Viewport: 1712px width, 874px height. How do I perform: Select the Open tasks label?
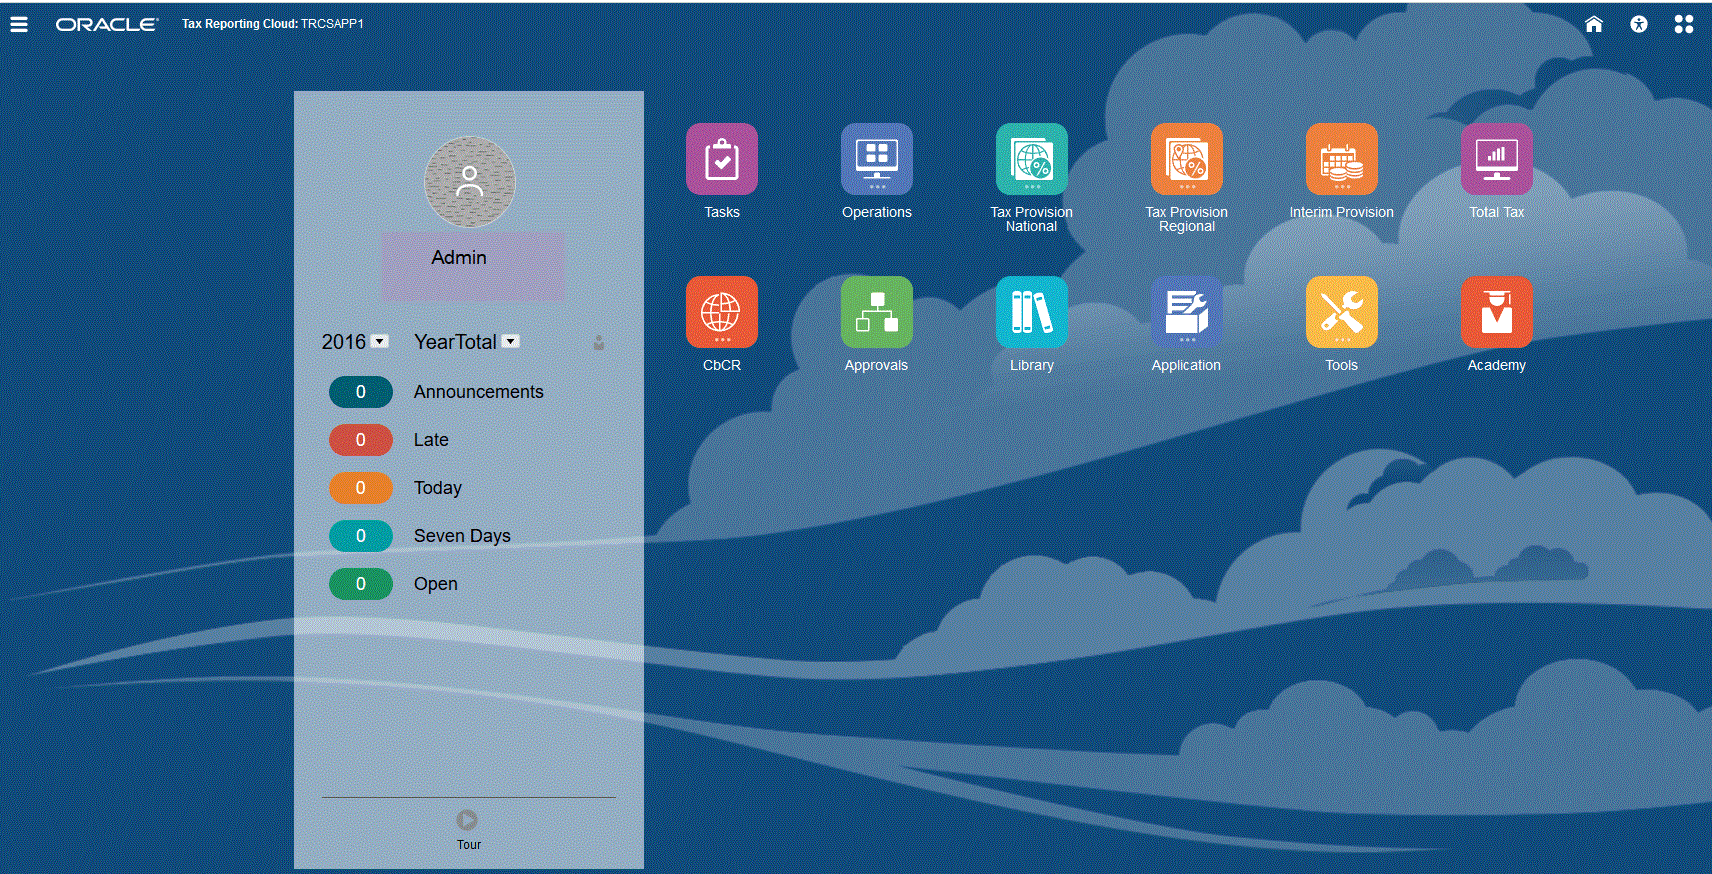[436, 584]
